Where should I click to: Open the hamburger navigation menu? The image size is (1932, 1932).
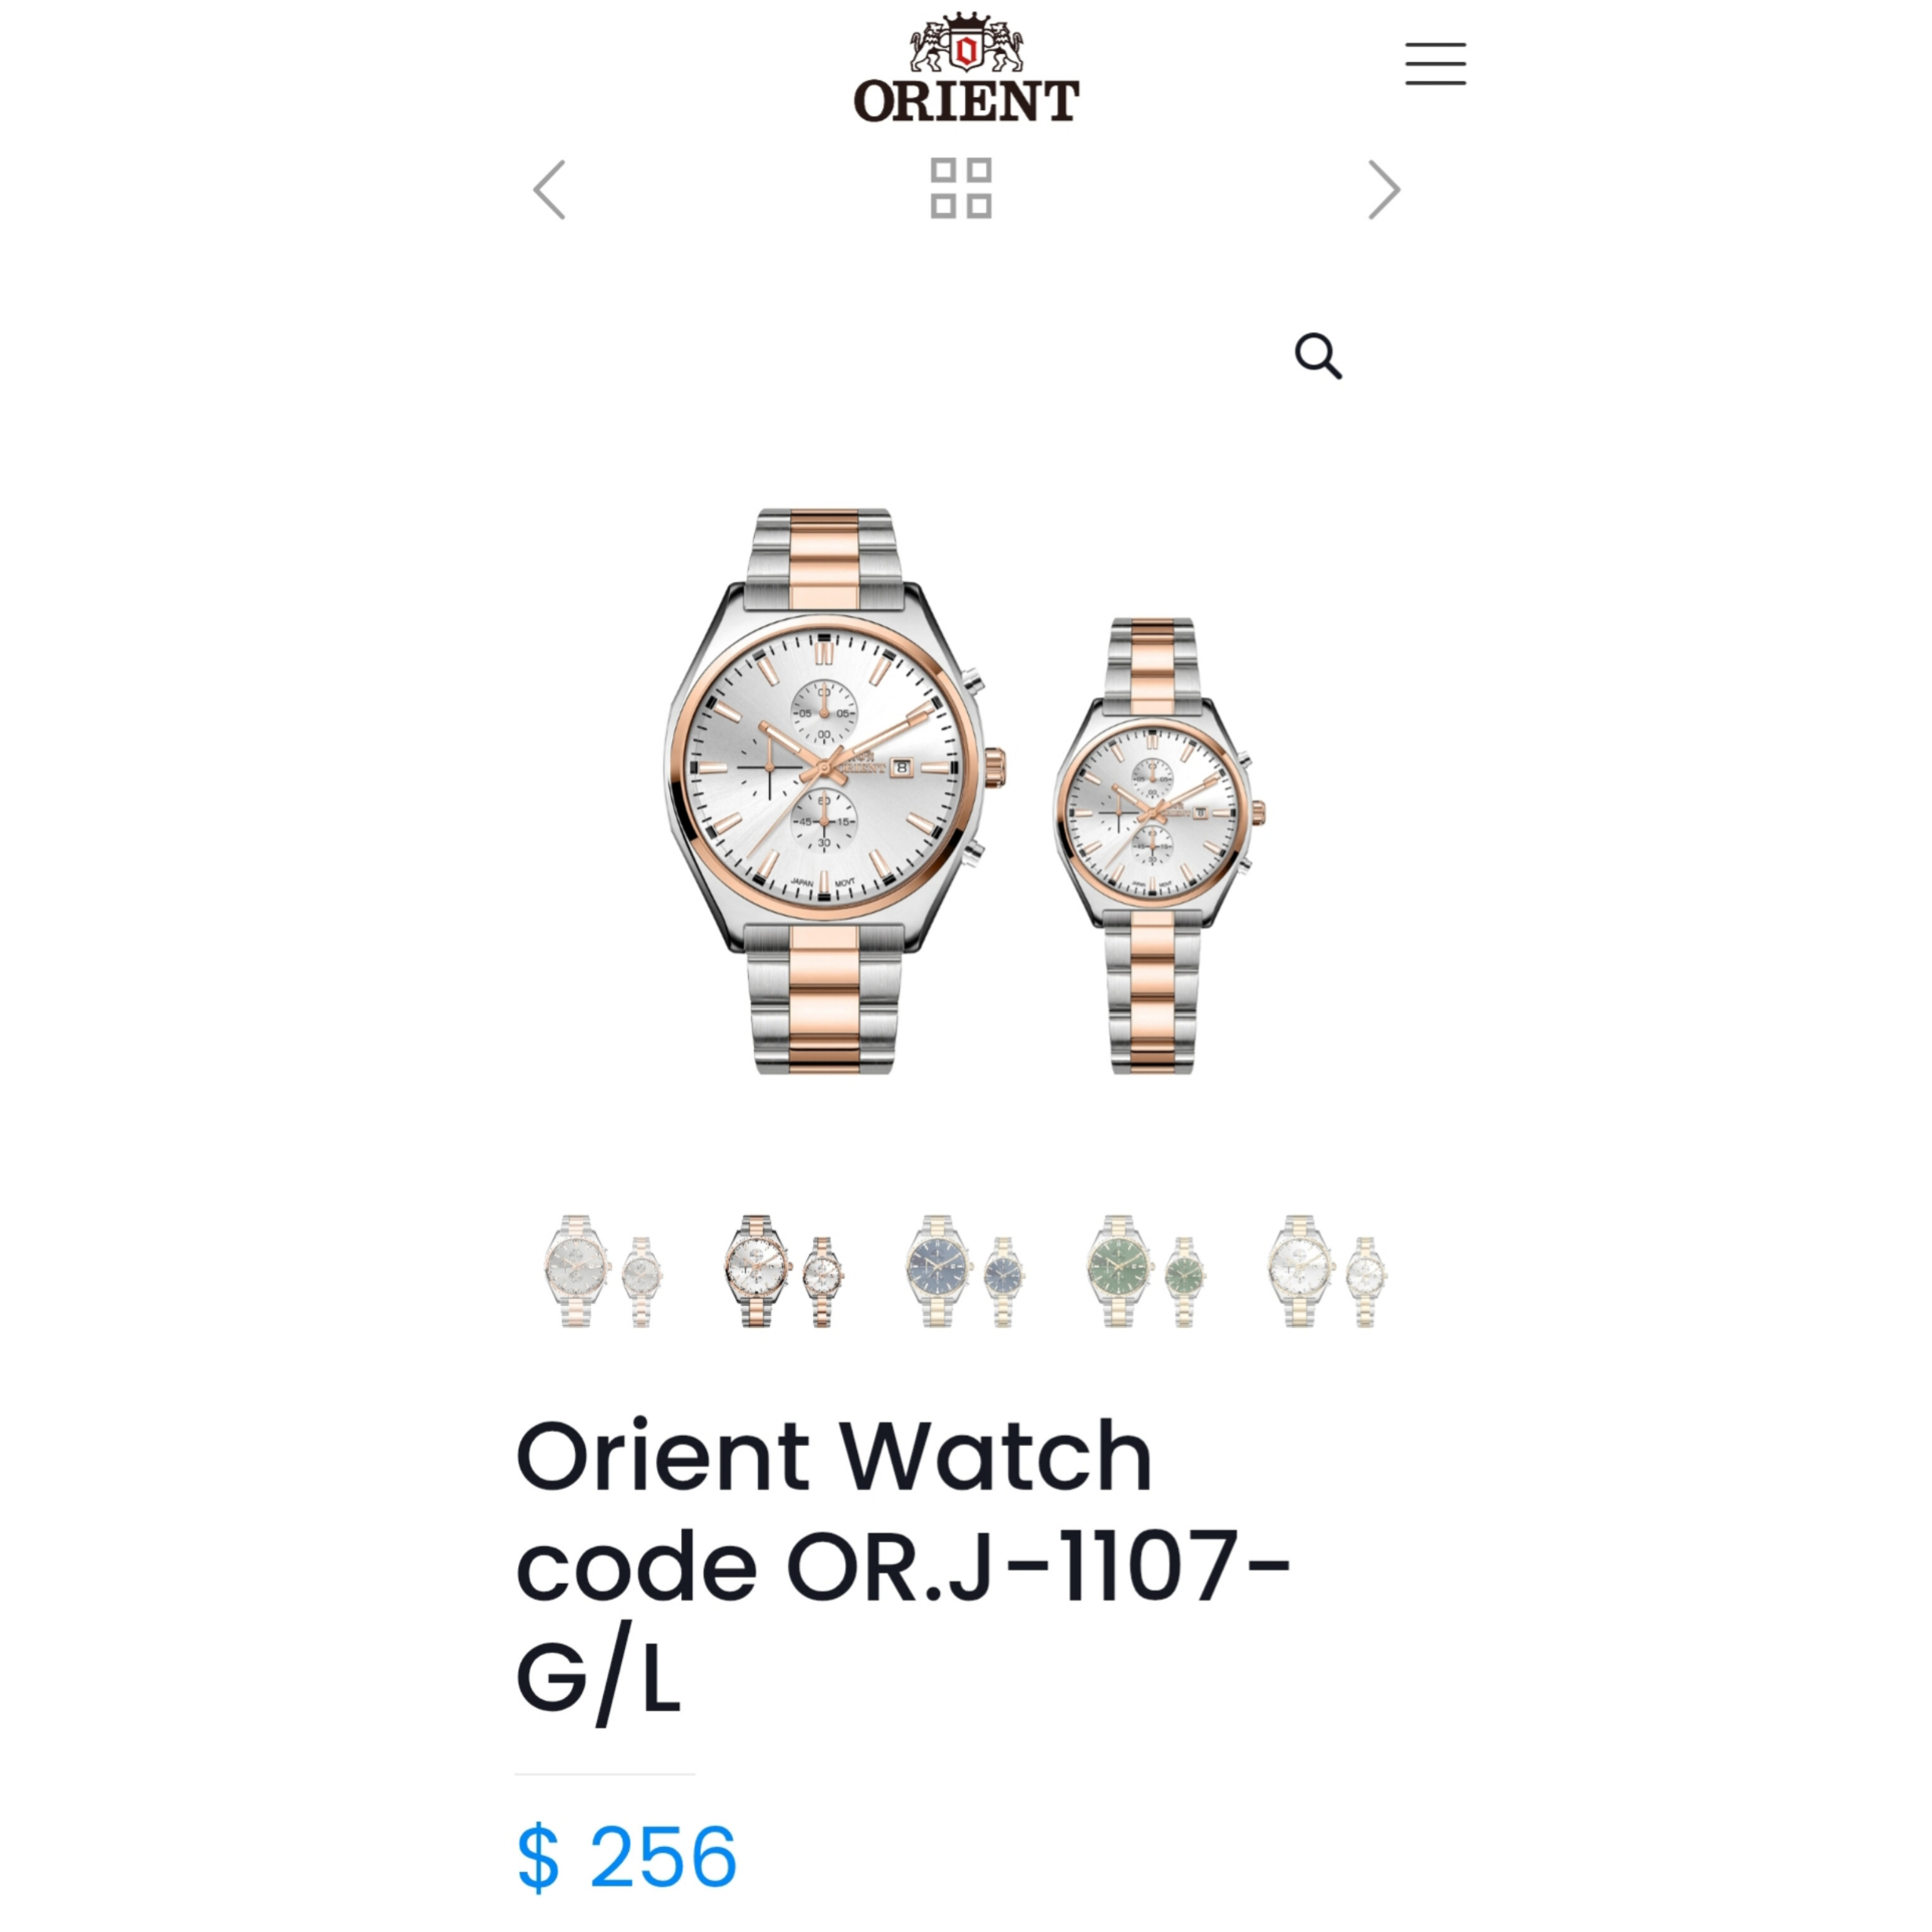[x=1435, y=64]
